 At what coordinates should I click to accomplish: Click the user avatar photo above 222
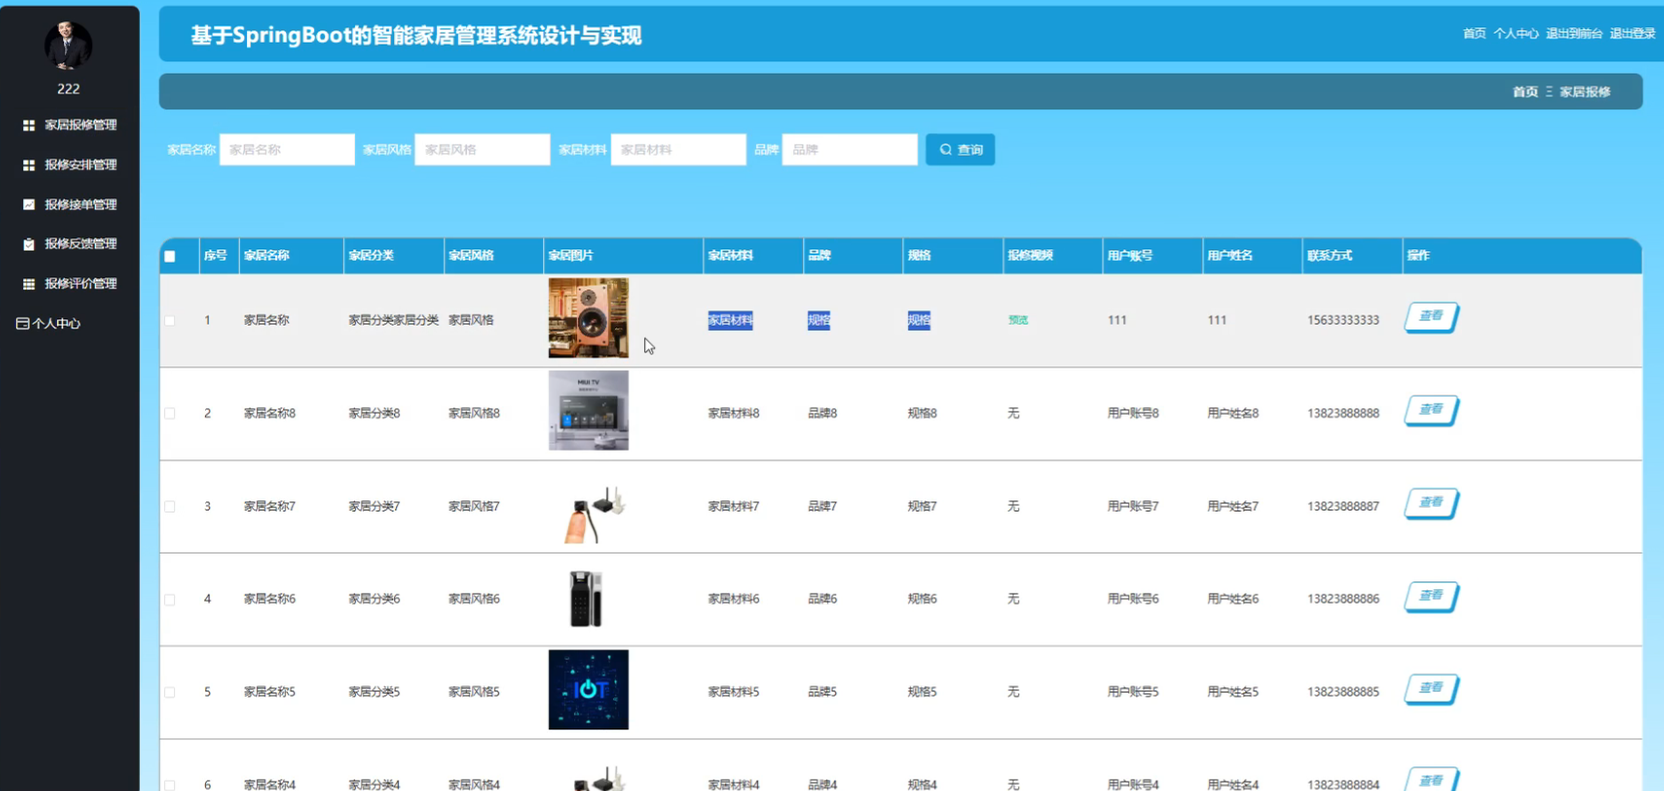(x=68, y=45)
